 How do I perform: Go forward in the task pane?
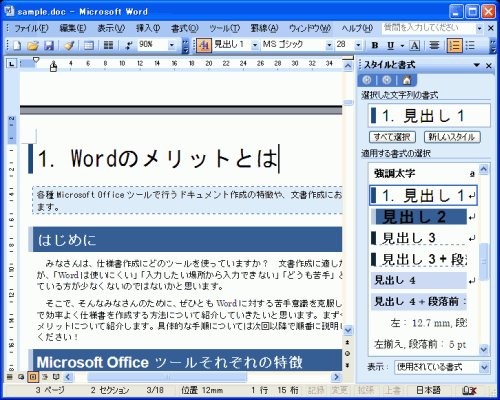(387, 80)
